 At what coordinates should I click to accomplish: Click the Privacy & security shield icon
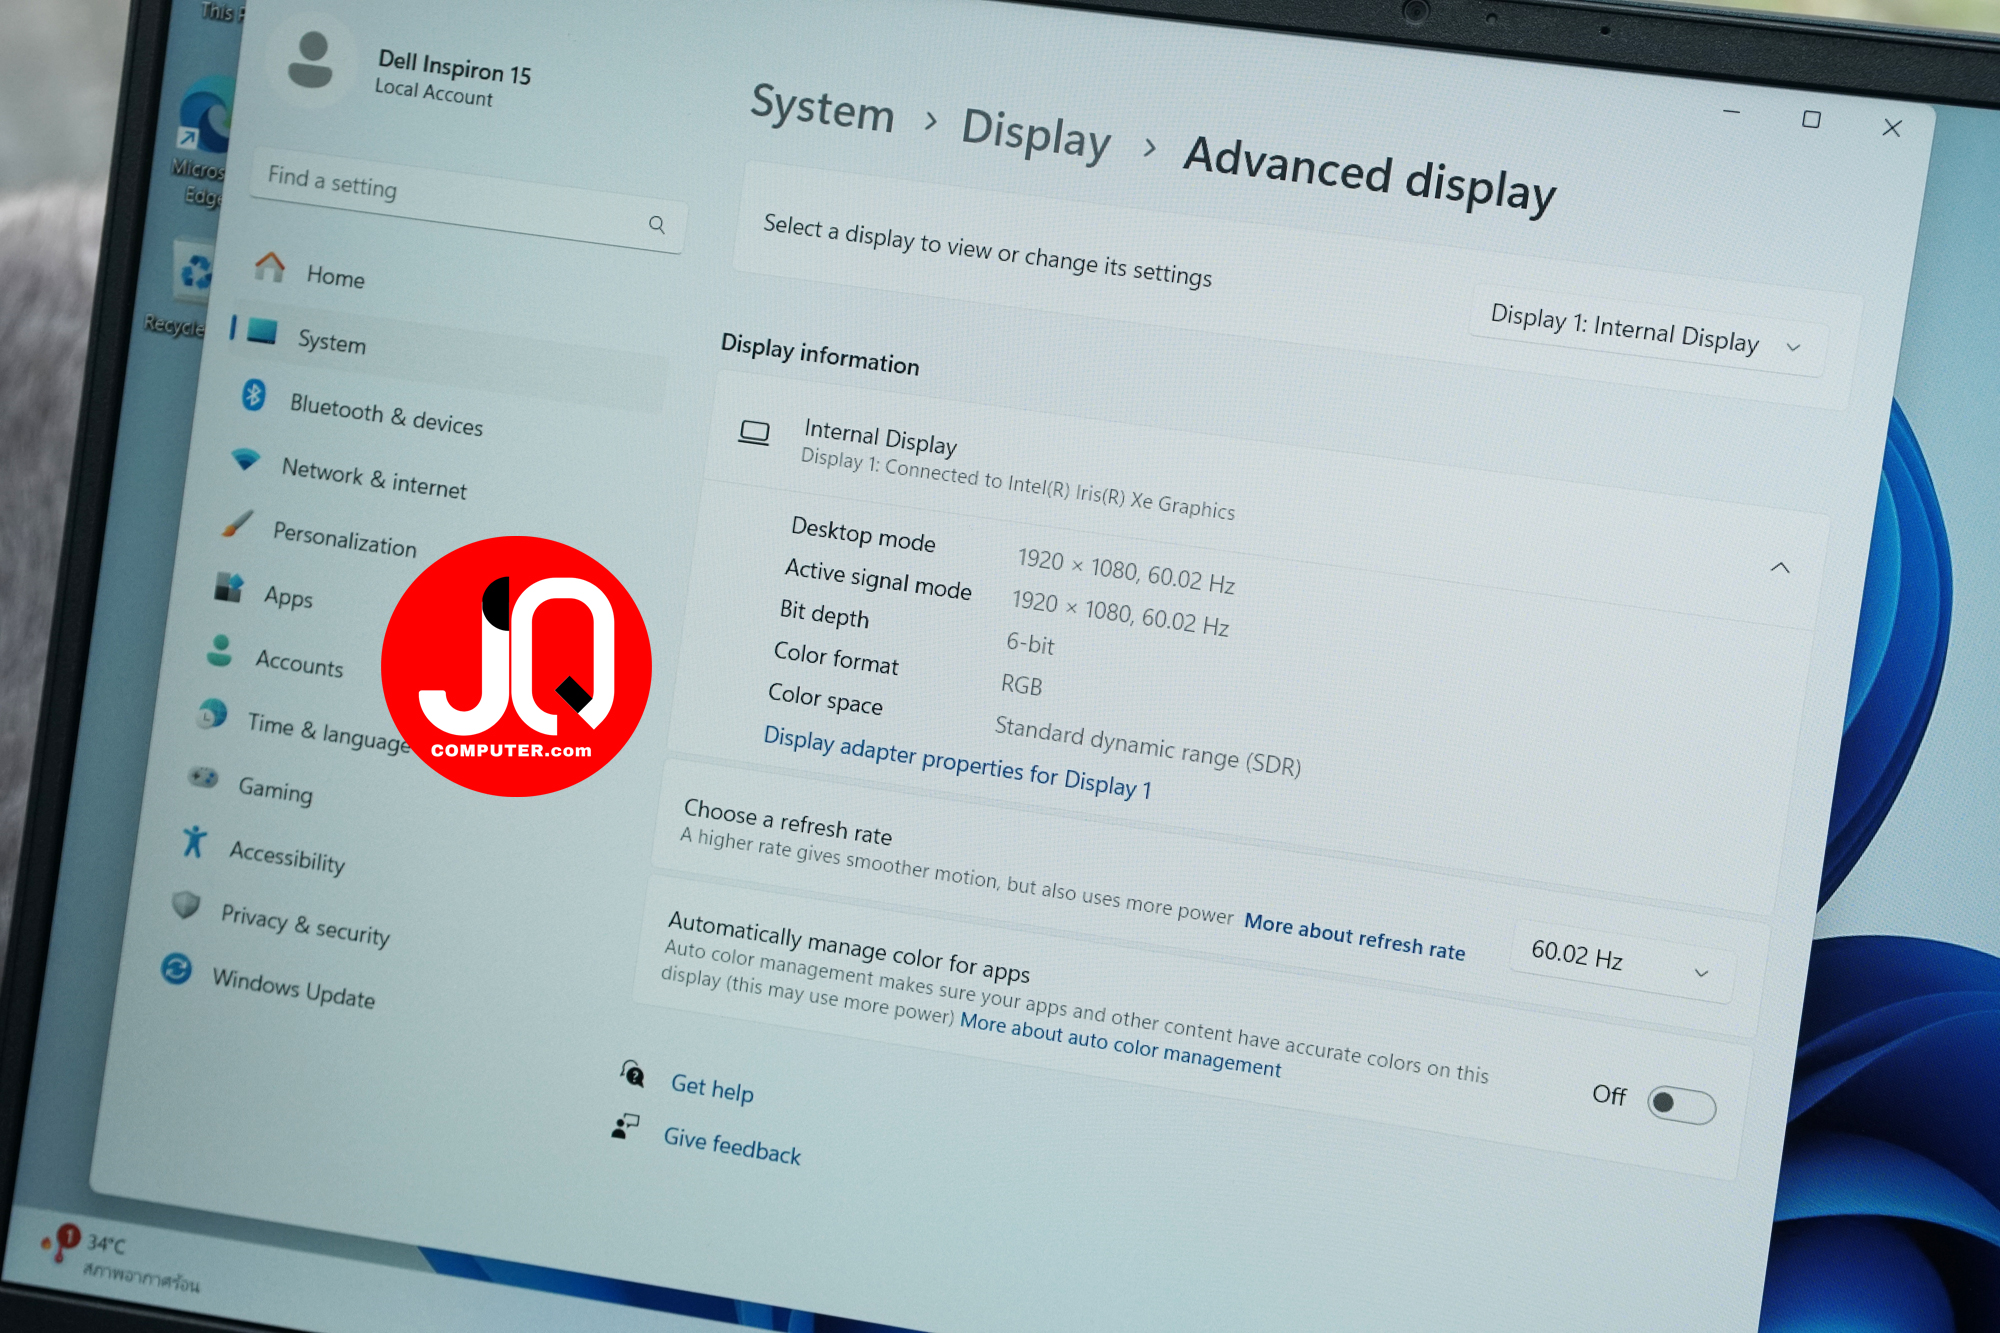click(186, 904)
